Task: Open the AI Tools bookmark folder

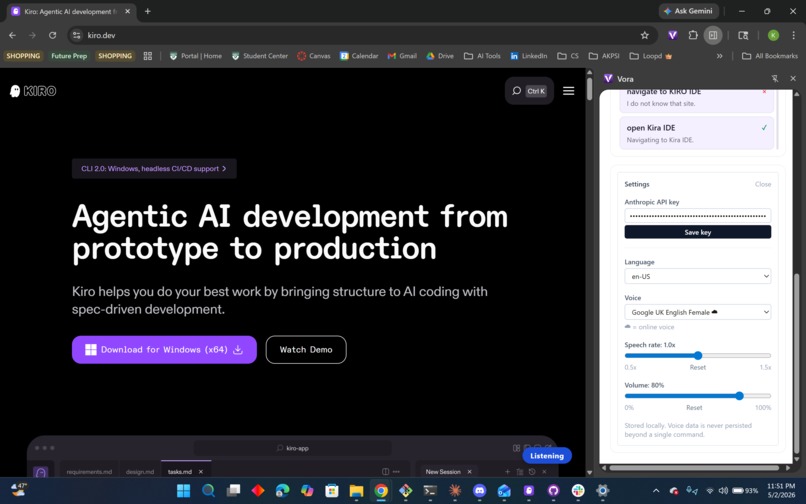Action: pyautogui.click(x=482, y=56)
